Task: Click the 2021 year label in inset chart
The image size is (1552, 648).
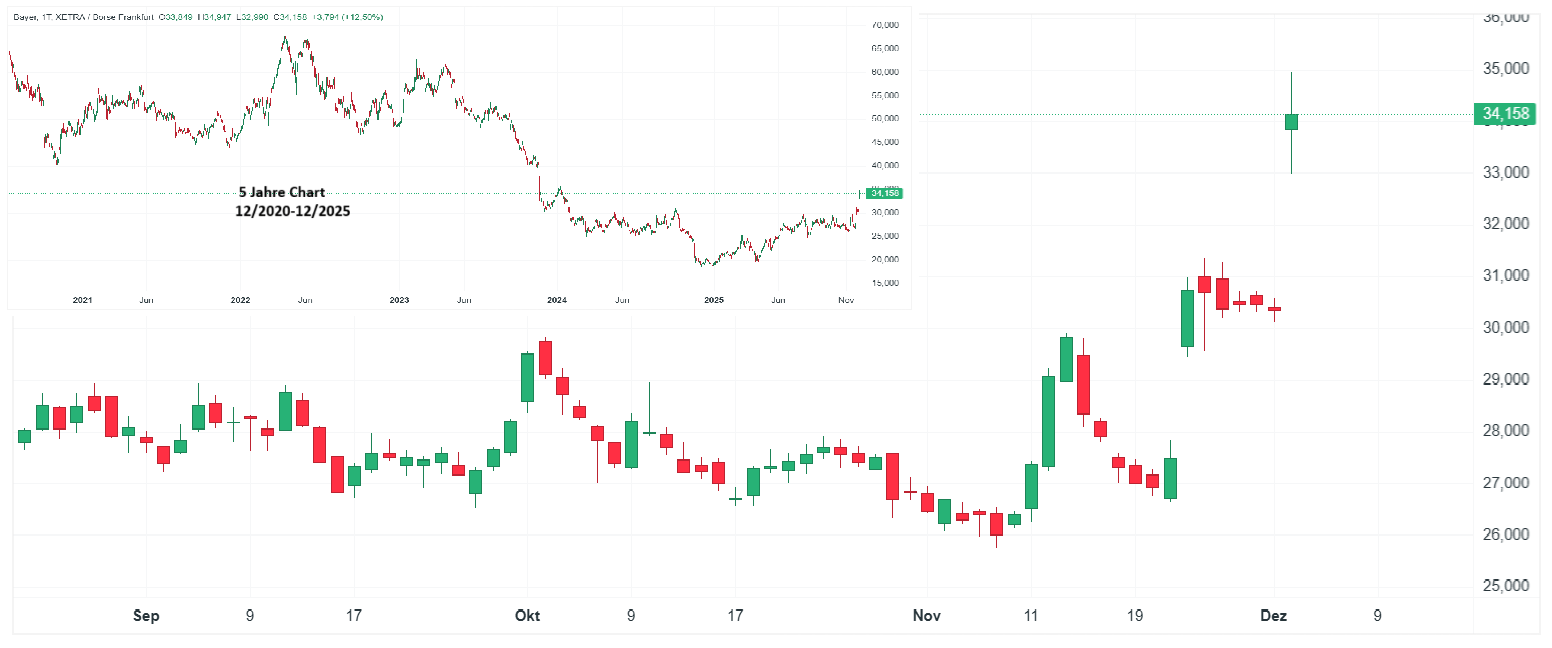Action: point(82,300)
